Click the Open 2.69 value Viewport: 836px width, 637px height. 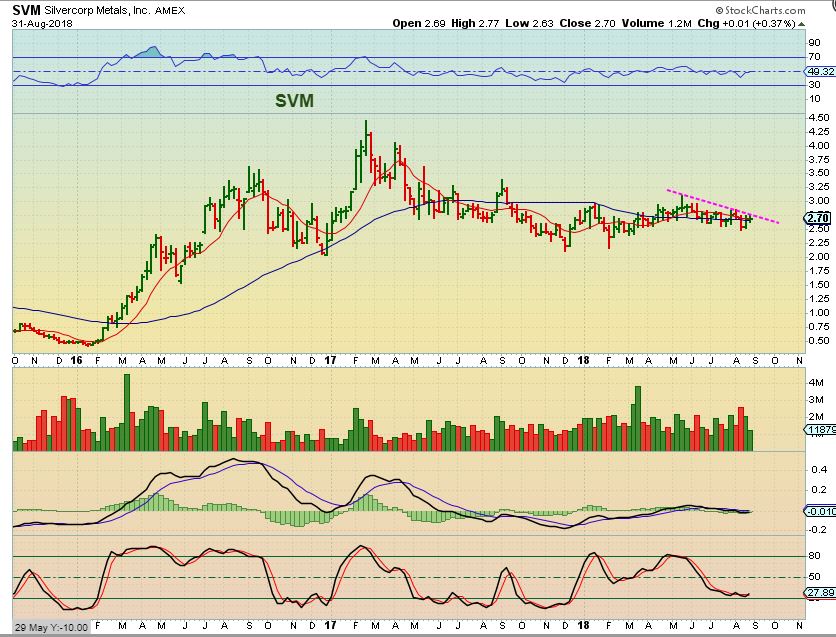[x=419, y=23]
